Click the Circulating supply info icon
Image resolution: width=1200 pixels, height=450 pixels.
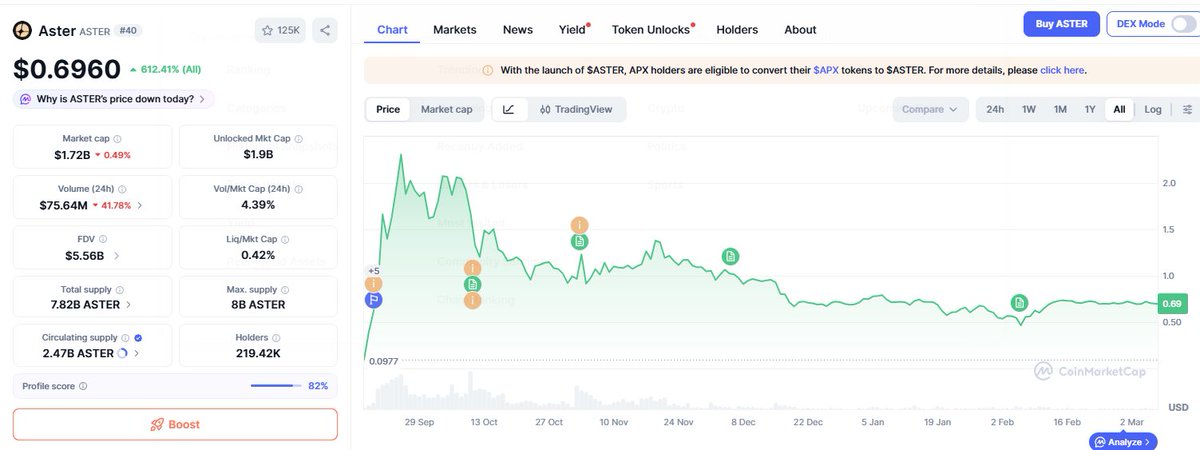click(x=125, y=338)
